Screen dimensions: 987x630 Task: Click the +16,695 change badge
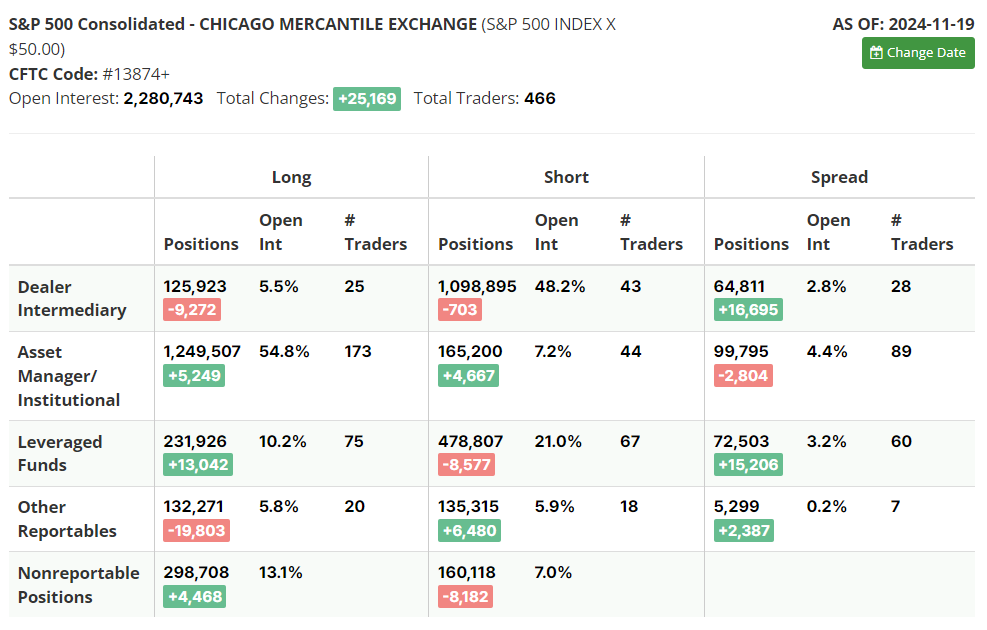tap(748, 310)
